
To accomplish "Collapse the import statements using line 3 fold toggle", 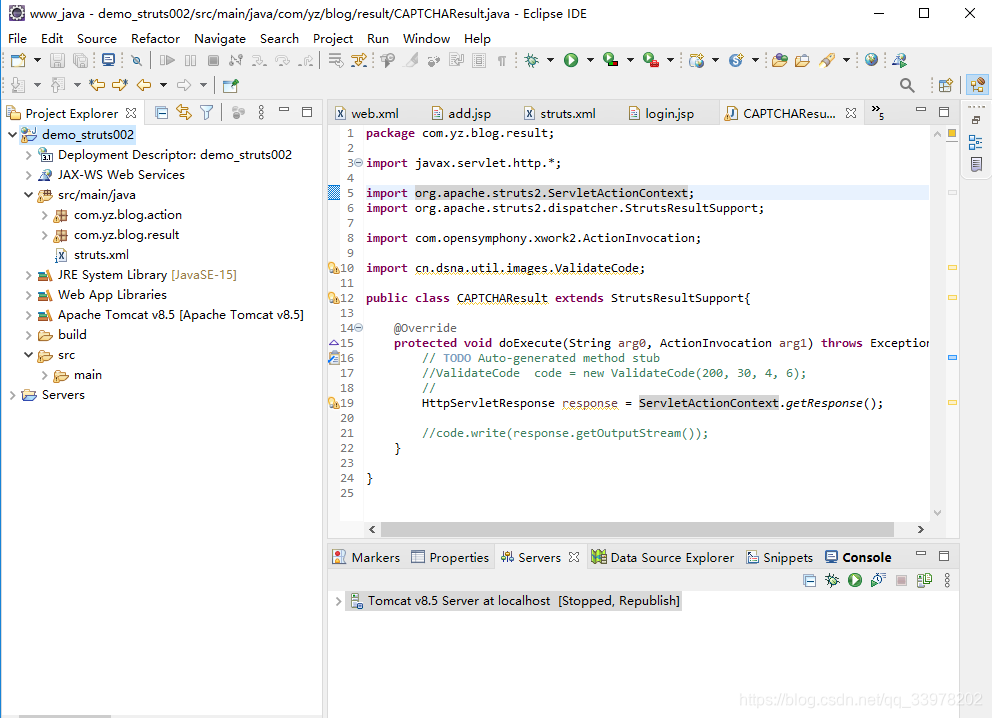I will pos(360,162).
